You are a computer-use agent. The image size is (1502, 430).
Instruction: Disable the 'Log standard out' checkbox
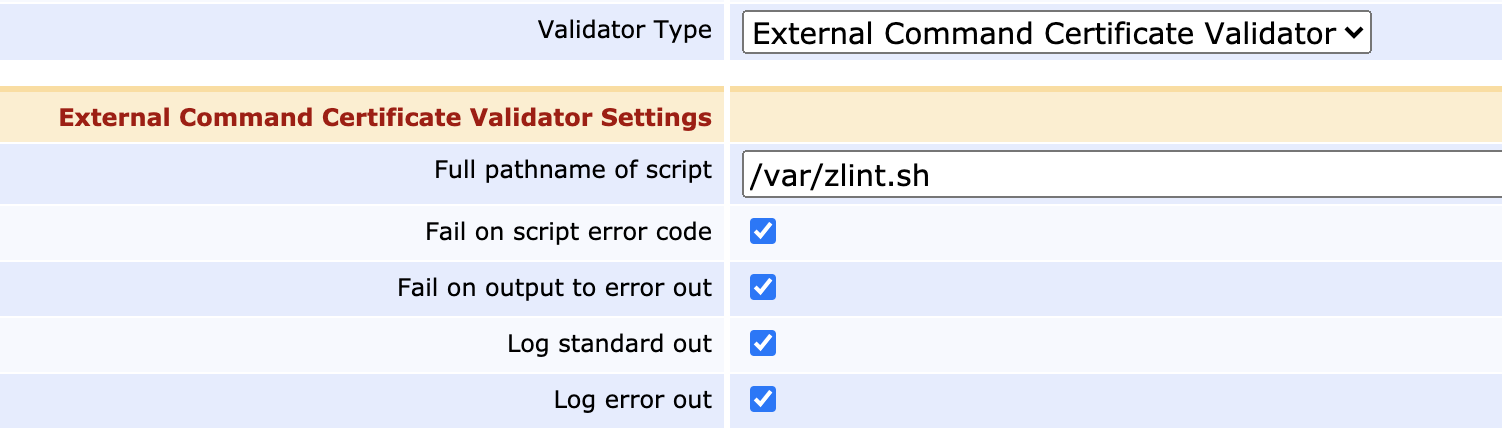click(x=763, y=344)
